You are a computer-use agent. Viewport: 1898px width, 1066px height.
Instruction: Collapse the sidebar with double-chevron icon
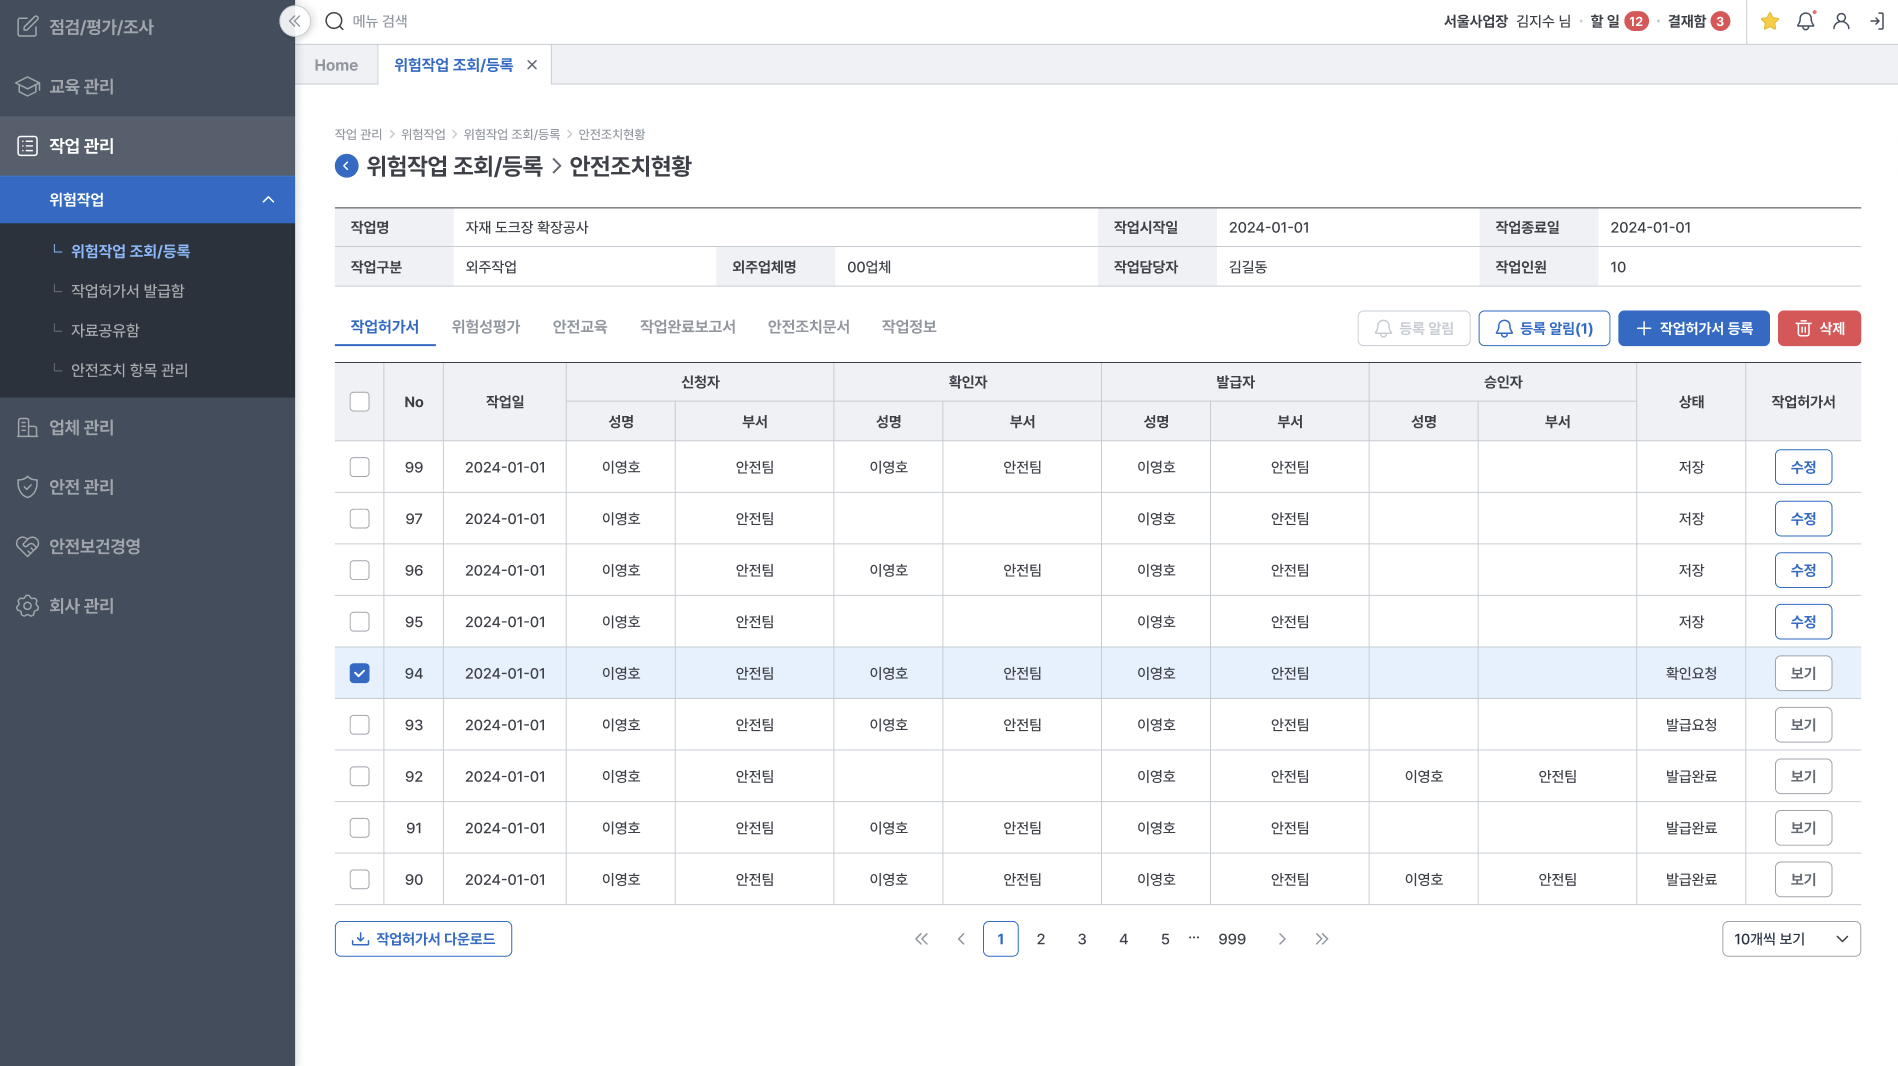[x=294, y=21]
